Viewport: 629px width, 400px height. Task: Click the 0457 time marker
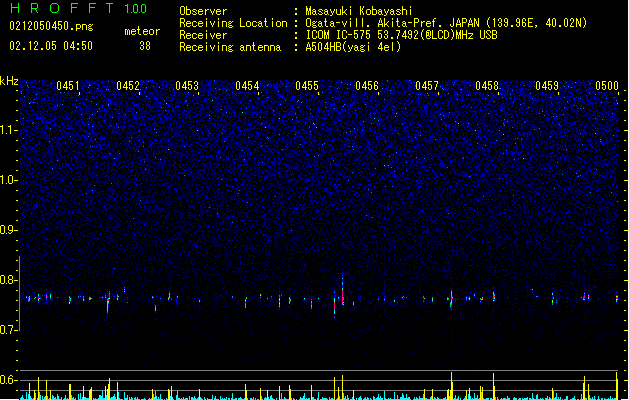[427, 85]
